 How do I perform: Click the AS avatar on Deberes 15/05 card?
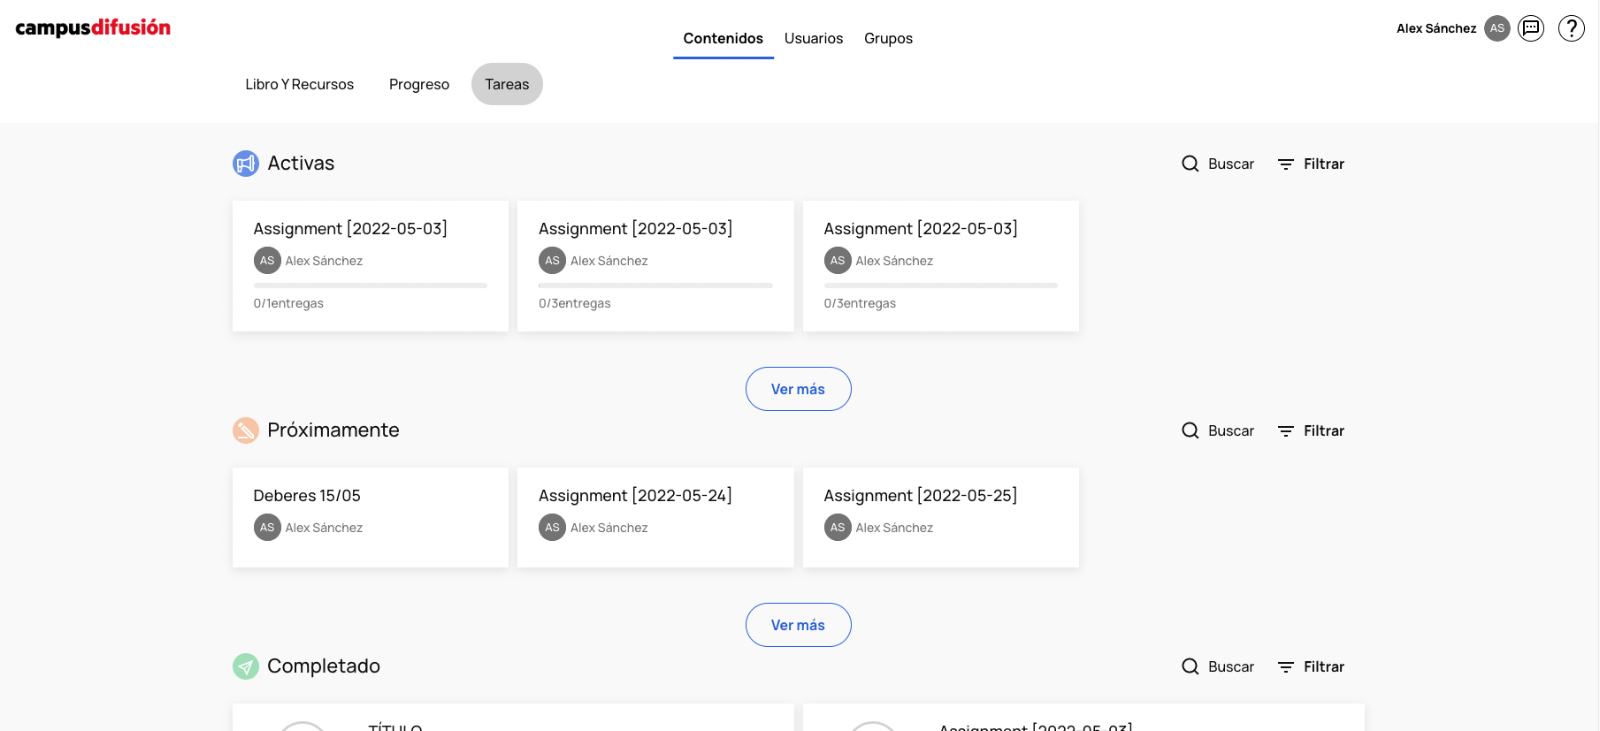267,528
